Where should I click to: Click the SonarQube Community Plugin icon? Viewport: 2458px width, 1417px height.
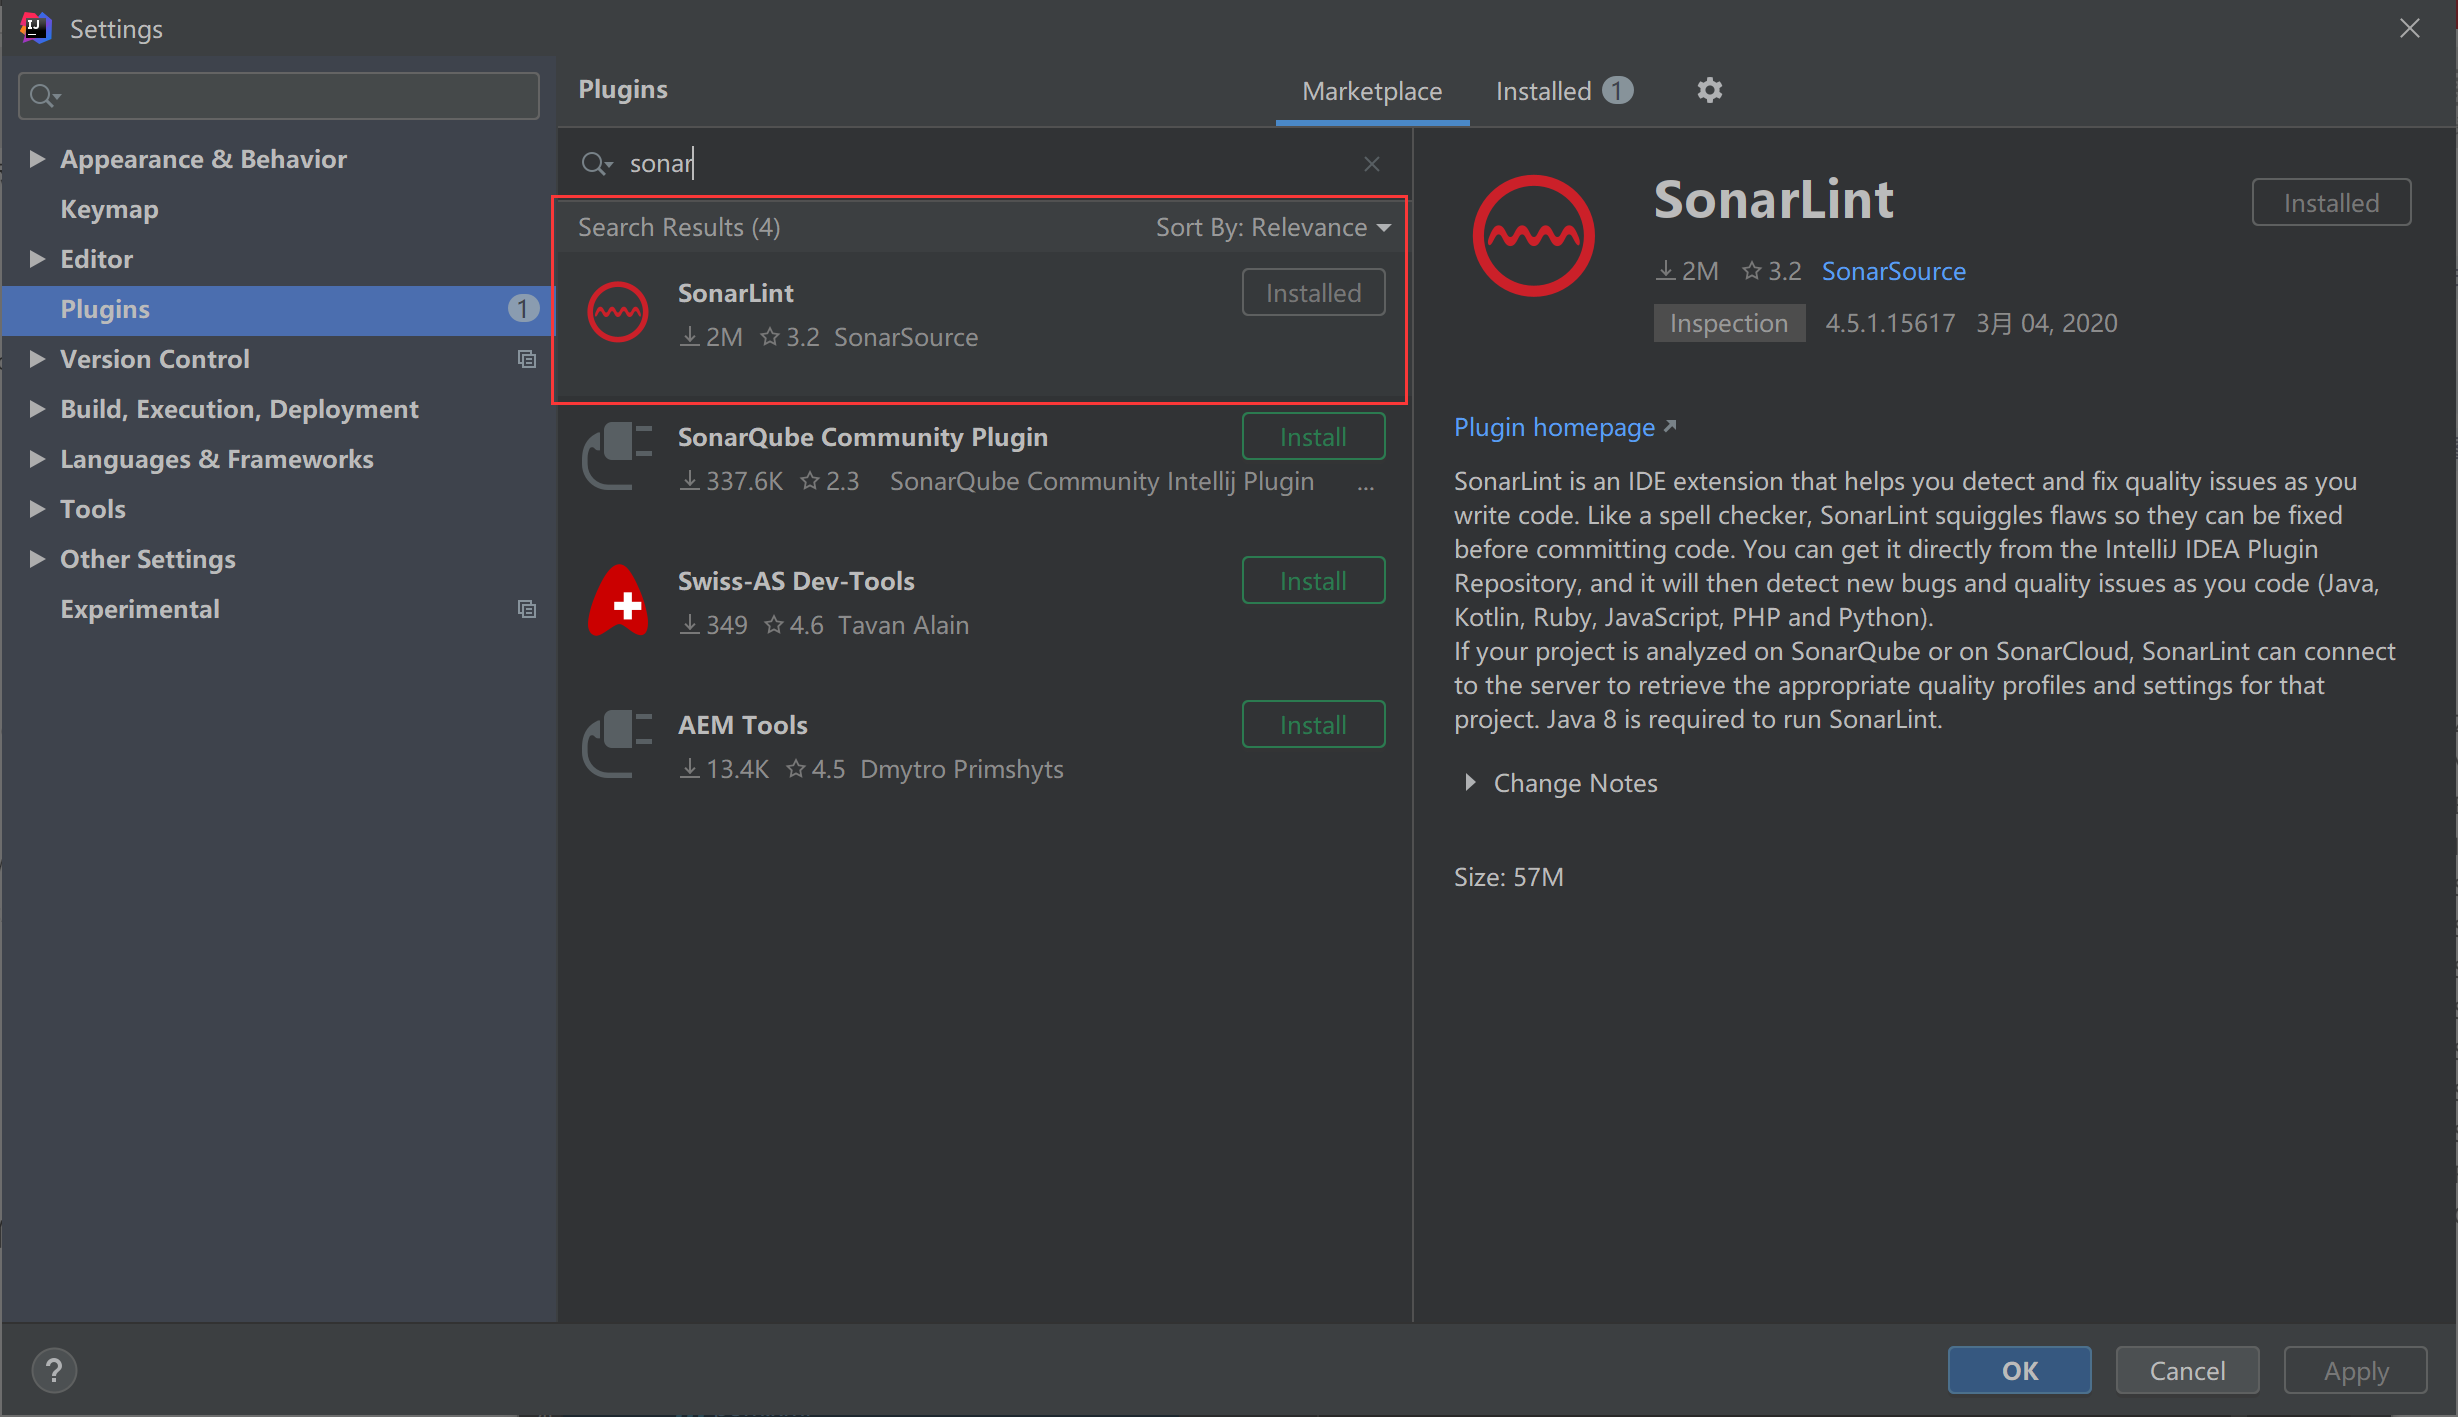pyautogui.click(x=617, y=456)
